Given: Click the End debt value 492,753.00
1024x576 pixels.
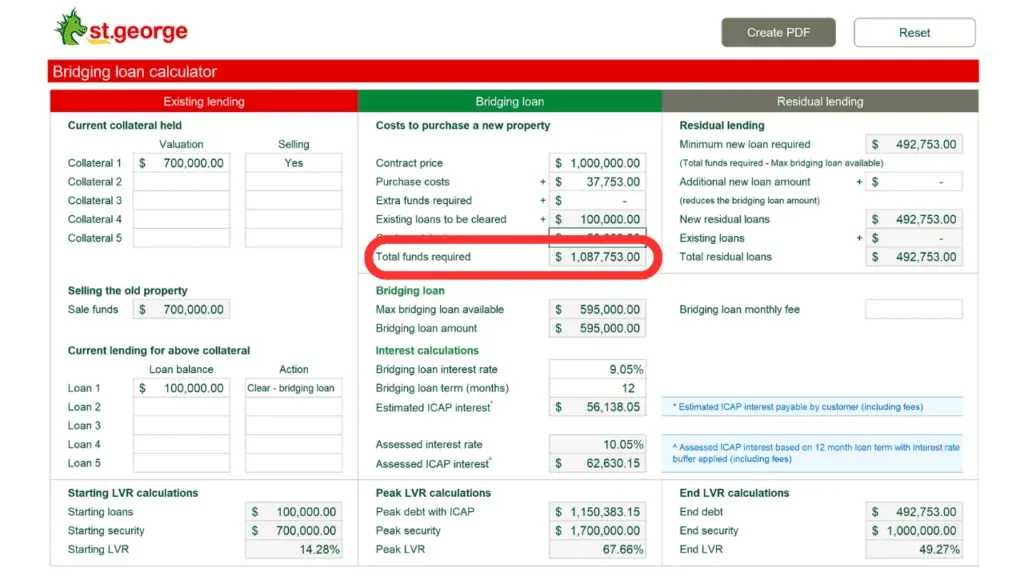Looking at the screenshot, I should (914, 512).
